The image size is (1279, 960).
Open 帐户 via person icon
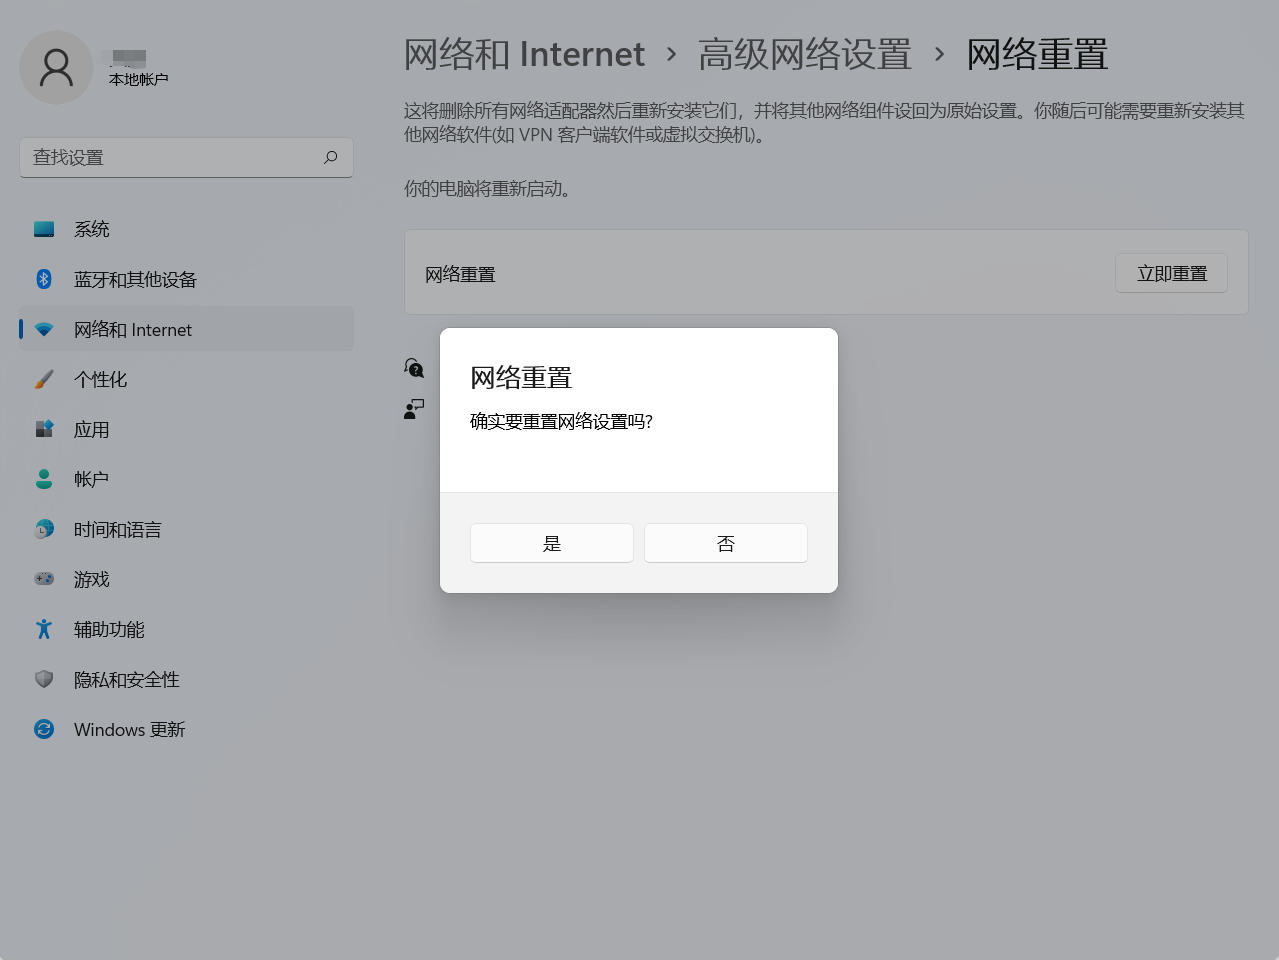[x=44, y=479]
